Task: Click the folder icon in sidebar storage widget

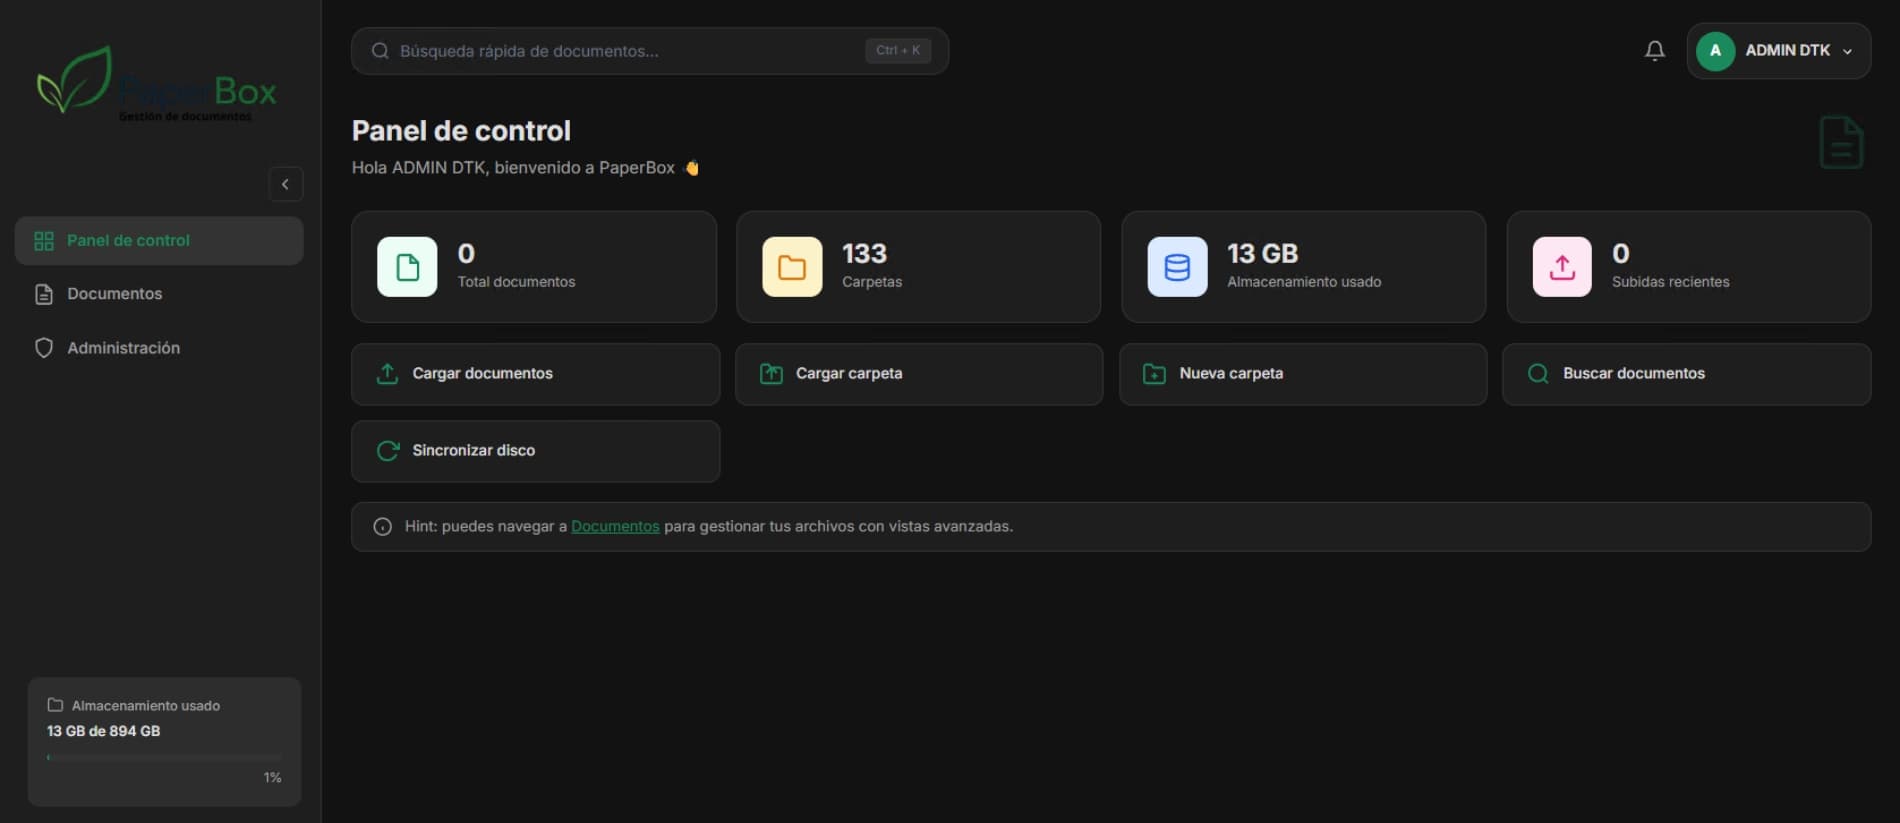Action: (x=55, y=705)
